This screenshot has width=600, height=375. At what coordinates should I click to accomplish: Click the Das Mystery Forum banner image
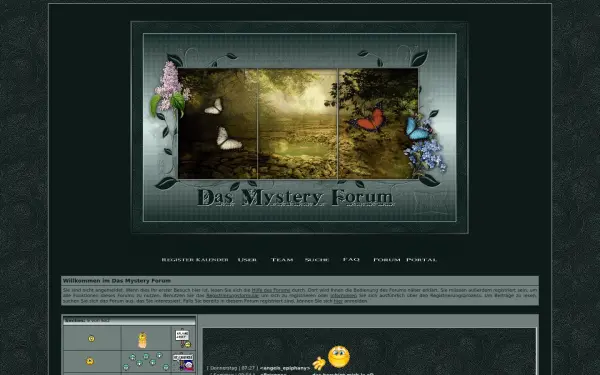(300, 127)
